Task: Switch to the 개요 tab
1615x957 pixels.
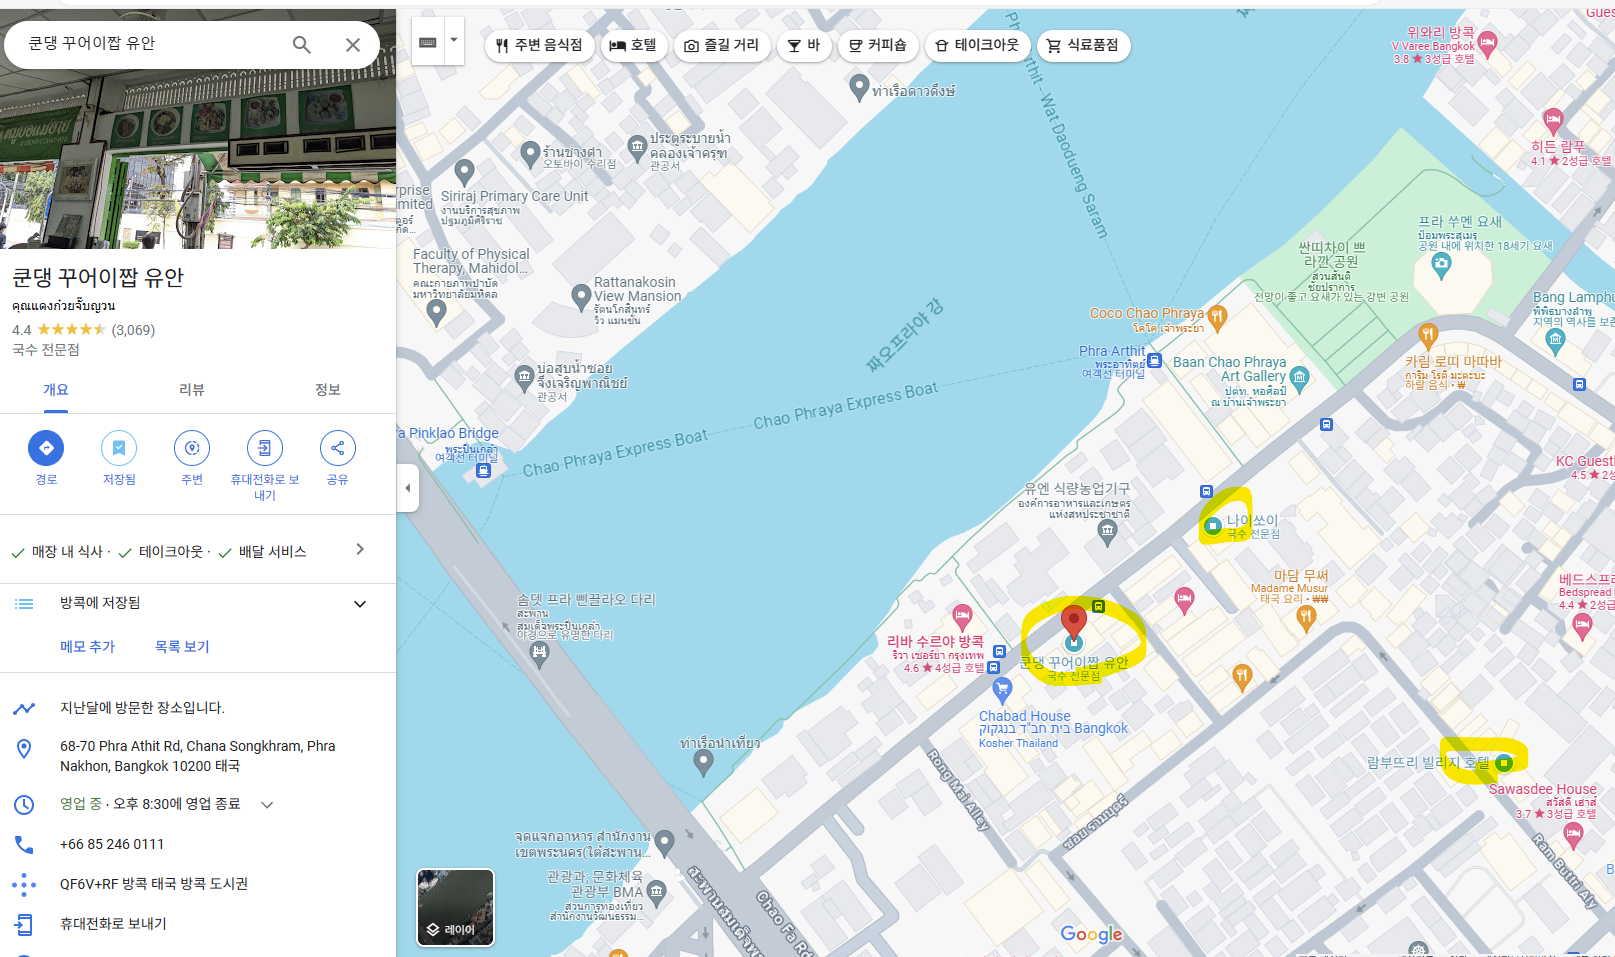Action: (56, 390)
